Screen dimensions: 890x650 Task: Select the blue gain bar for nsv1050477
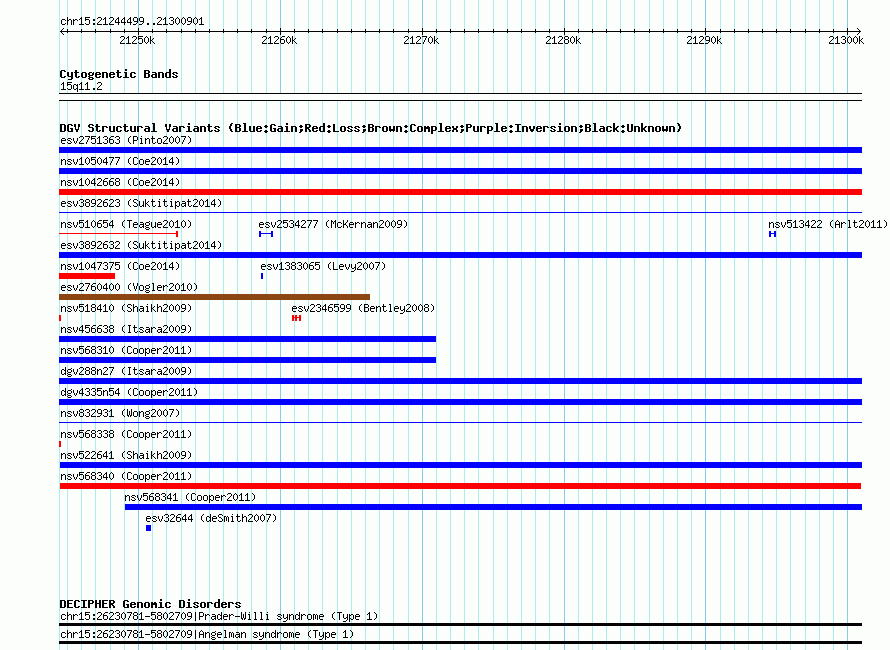460,171
